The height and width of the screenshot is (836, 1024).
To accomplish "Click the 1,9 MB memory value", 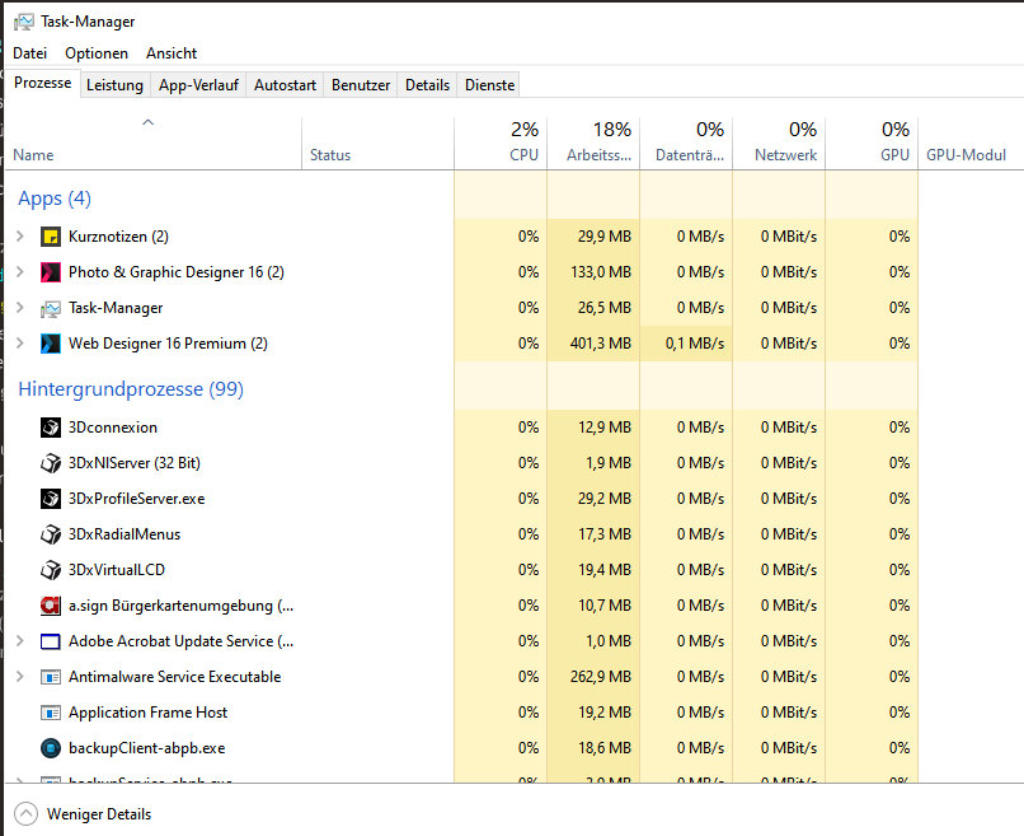I will click(608, 463).
